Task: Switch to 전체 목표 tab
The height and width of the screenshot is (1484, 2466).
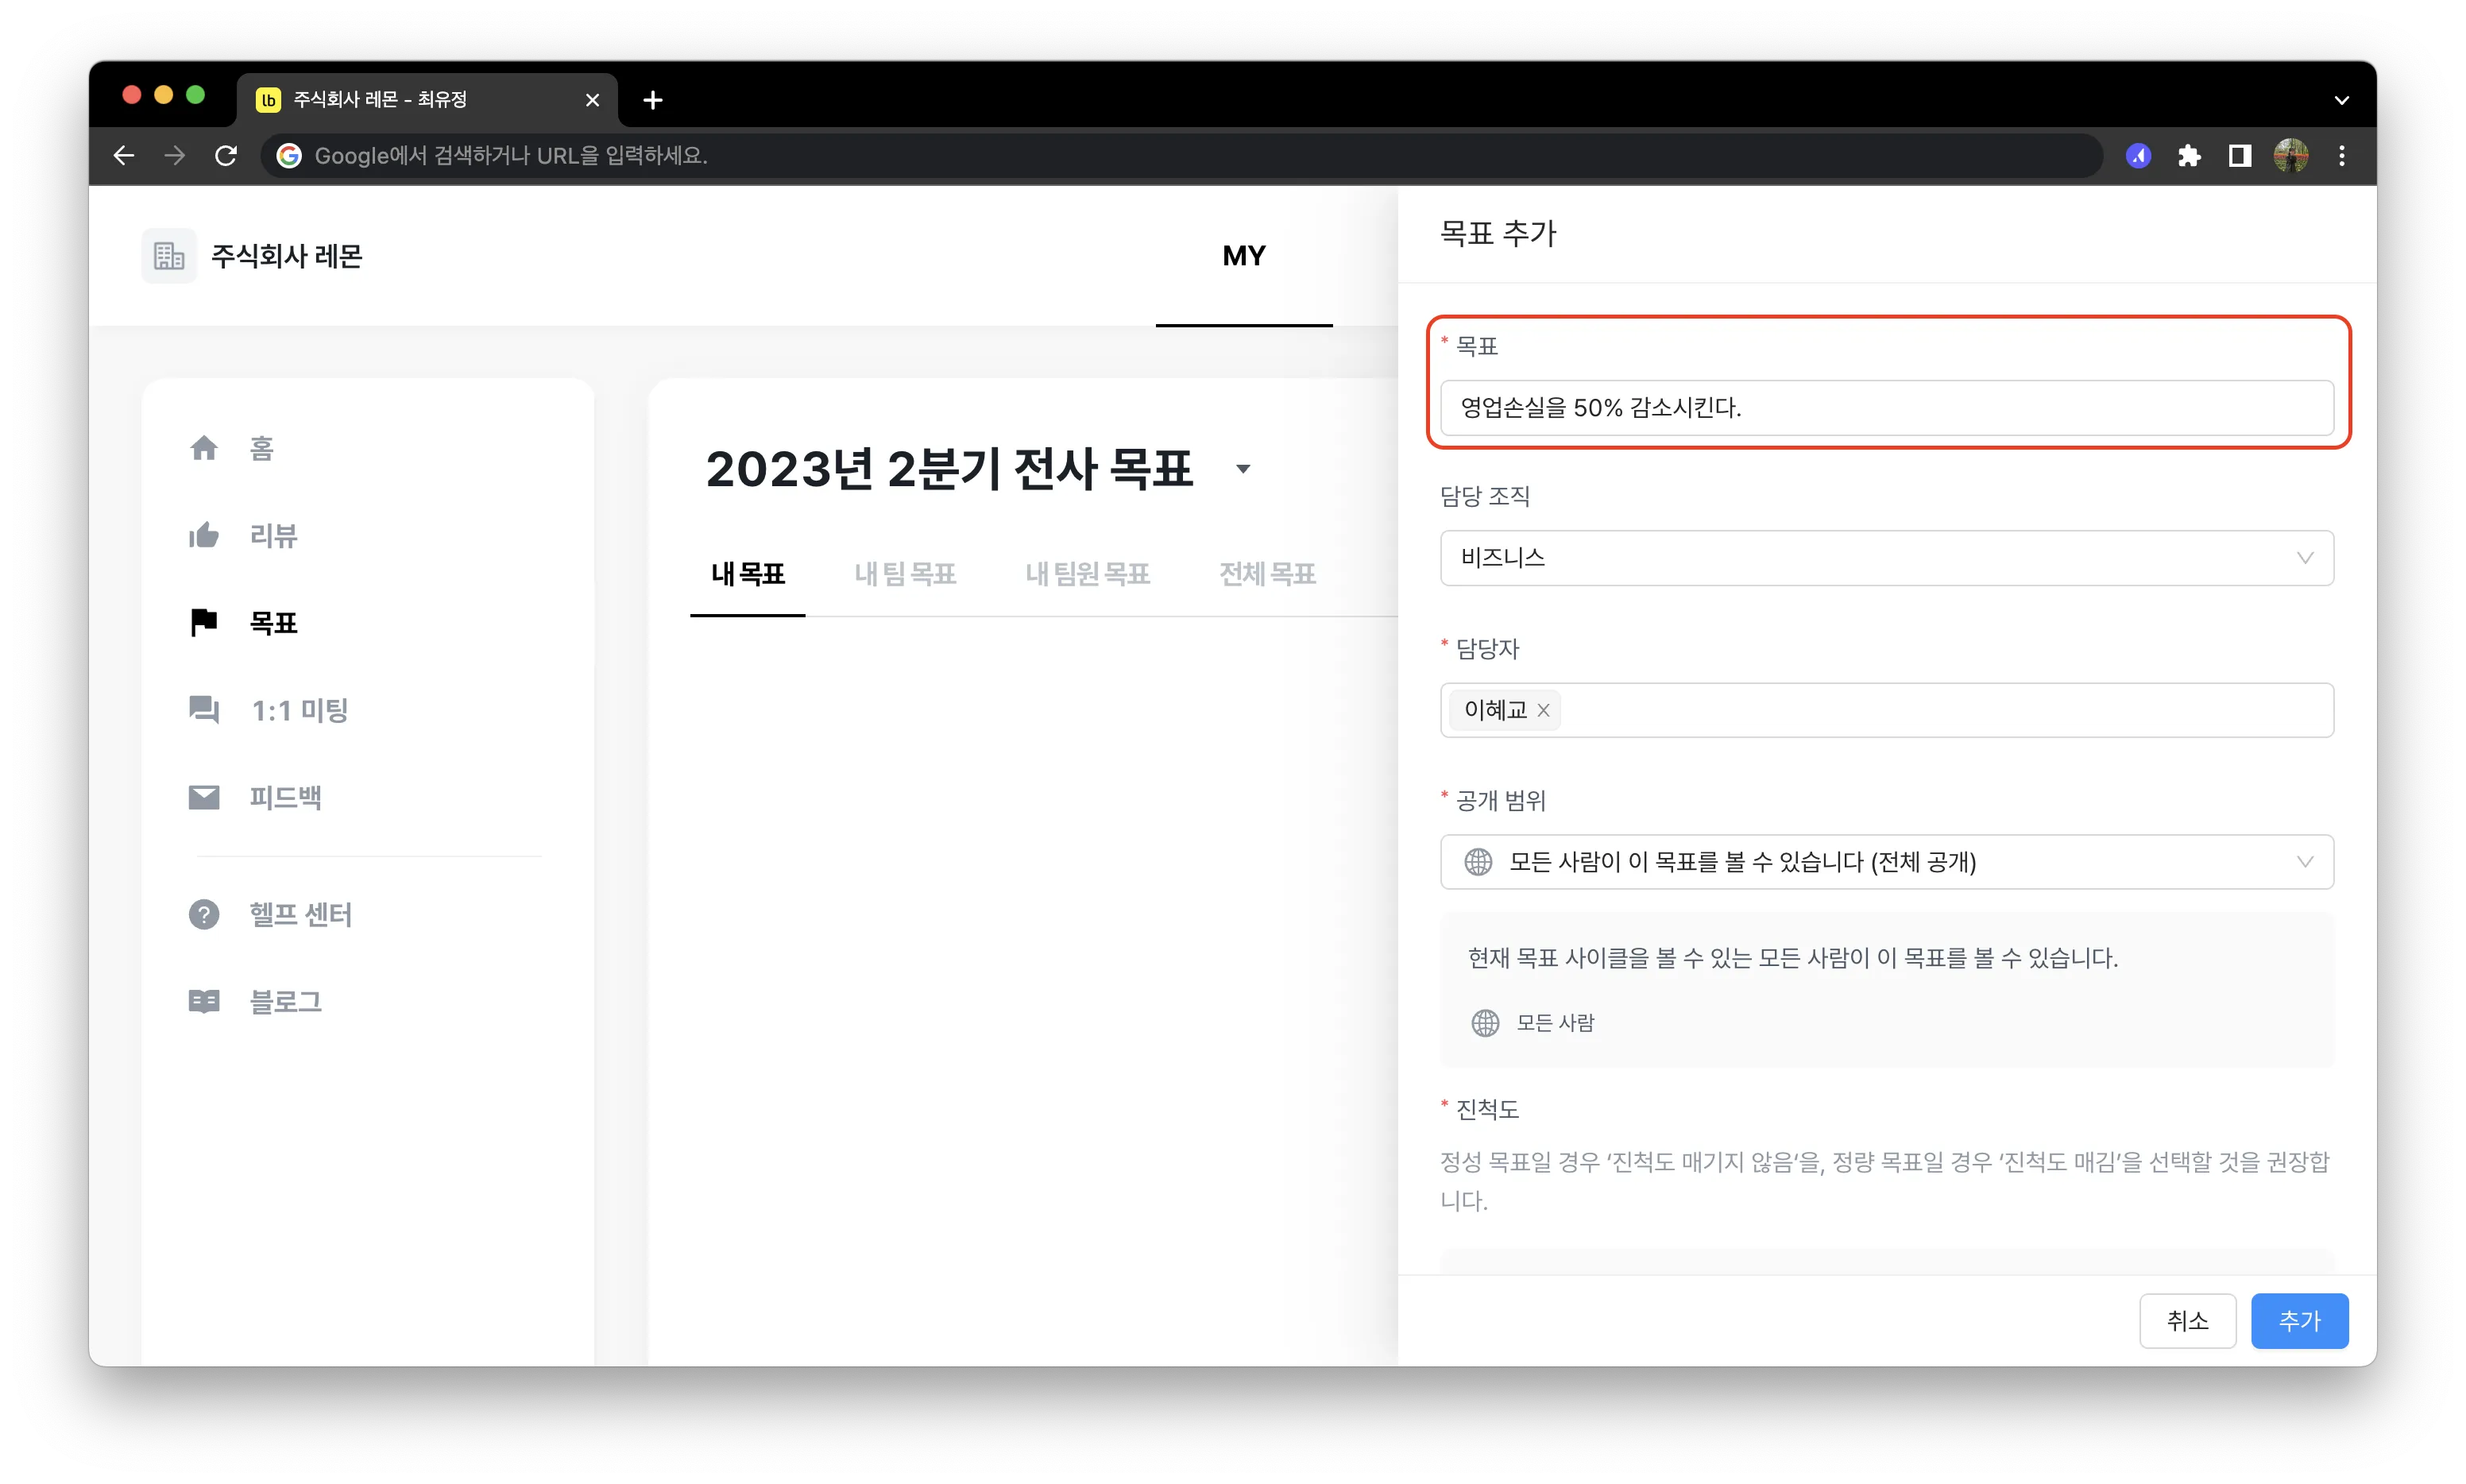Action: point(1267,574)
